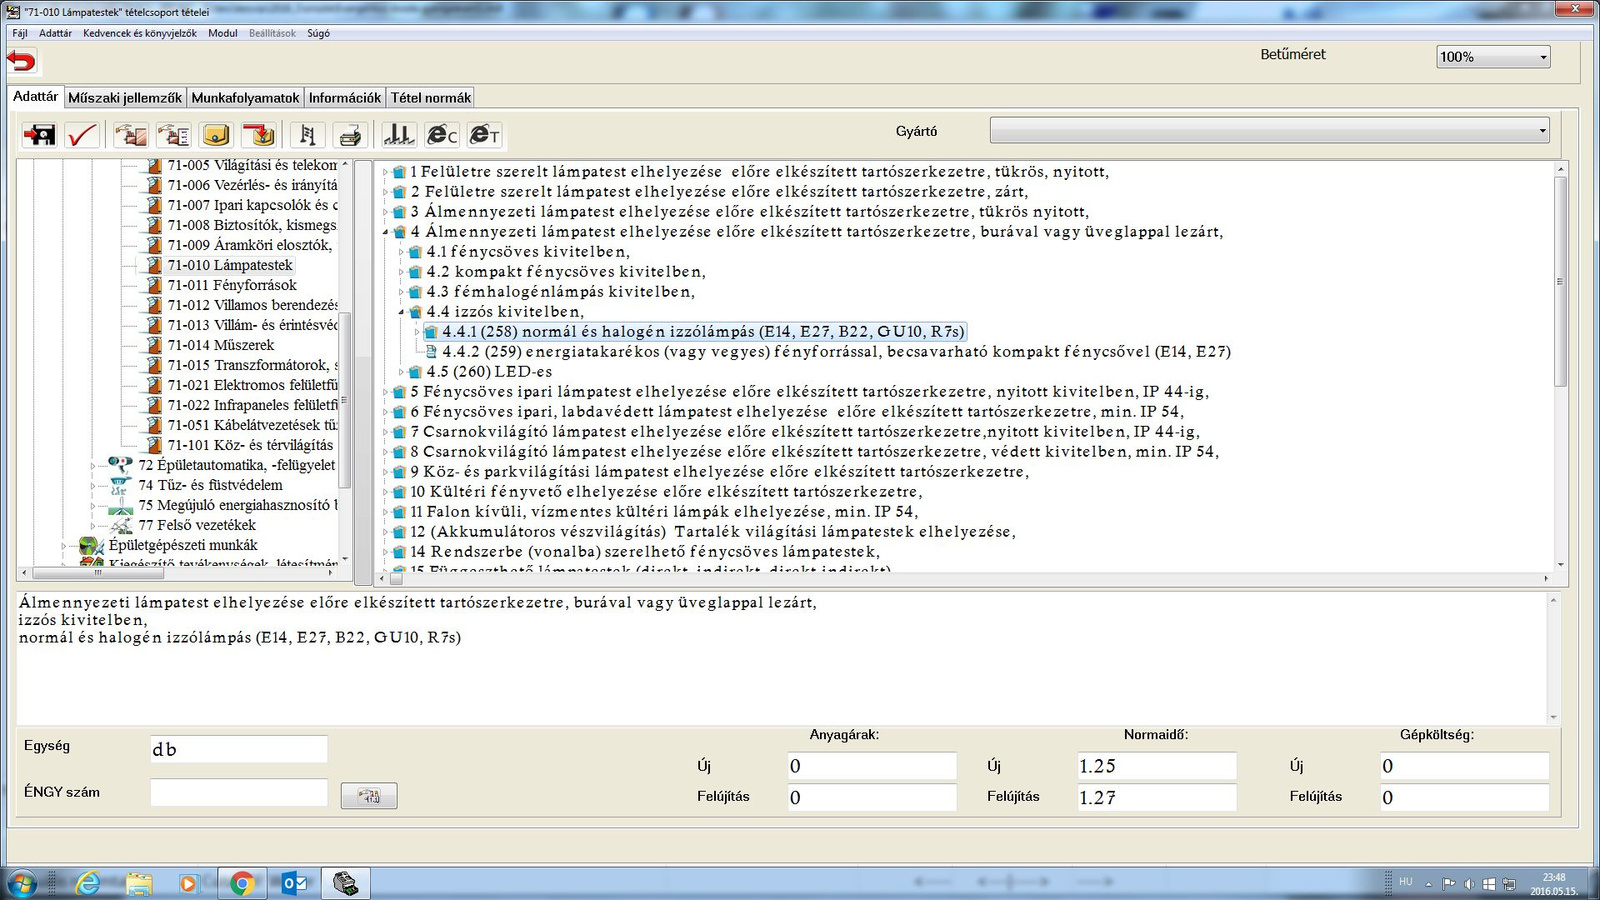Expand the '4.1 fénycsöves kivitelben' node
Image resolution: width=1600 pixels, height=900 pixels.
pos(402,252)
